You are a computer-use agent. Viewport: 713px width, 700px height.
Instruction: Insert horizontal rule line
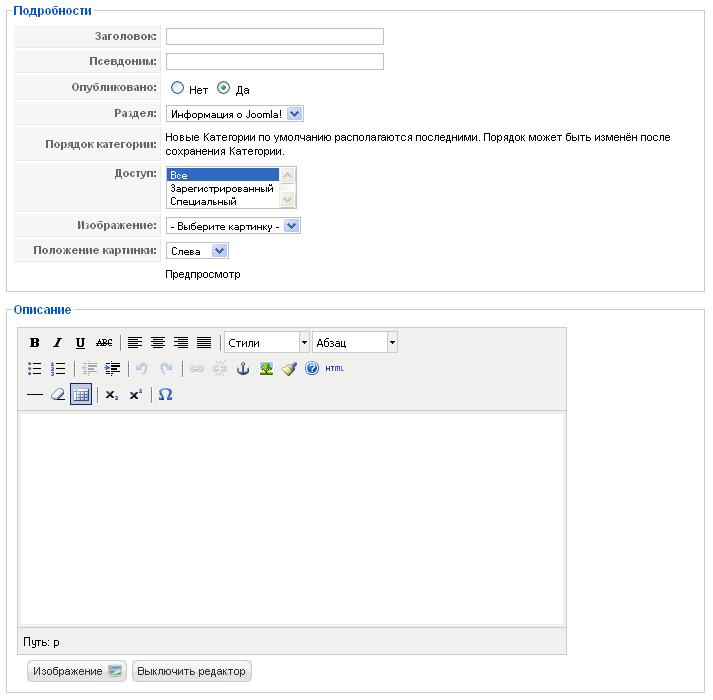coord(35,394)
